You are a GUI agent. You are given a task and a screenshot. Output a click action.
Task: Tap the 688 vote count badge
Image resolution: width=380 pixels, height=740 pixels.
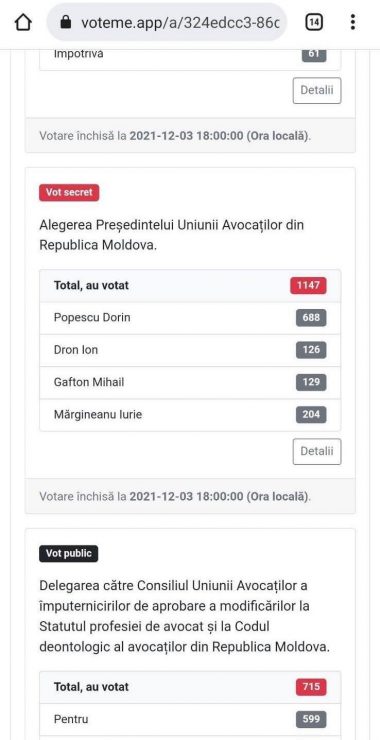(311, 318)
